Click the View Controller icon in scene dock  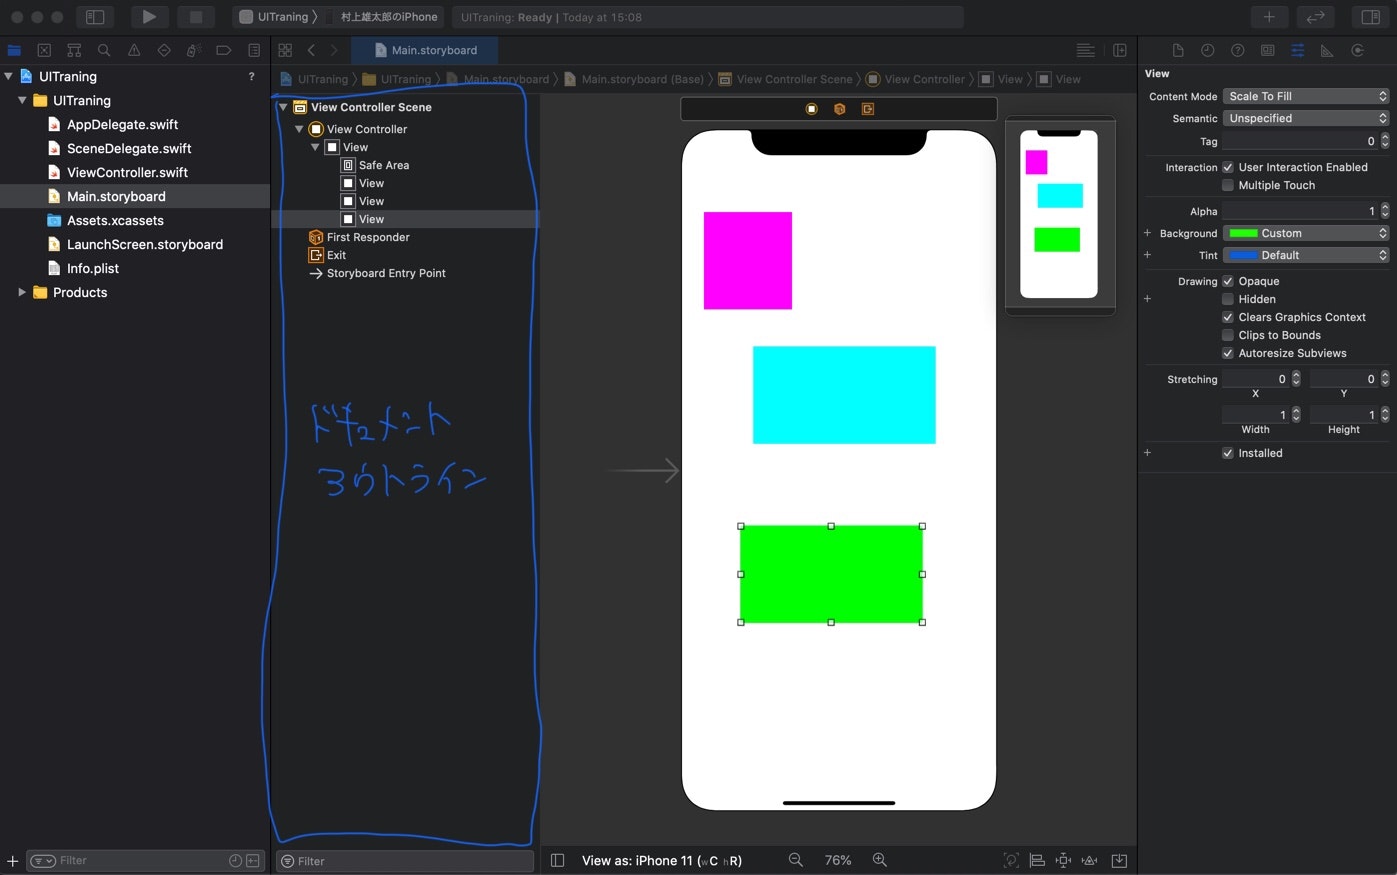(812, 109)
